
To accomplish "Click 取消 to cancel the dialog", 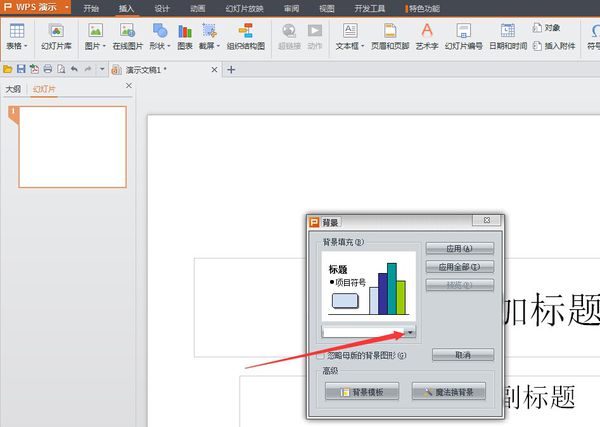I will 462,355.
